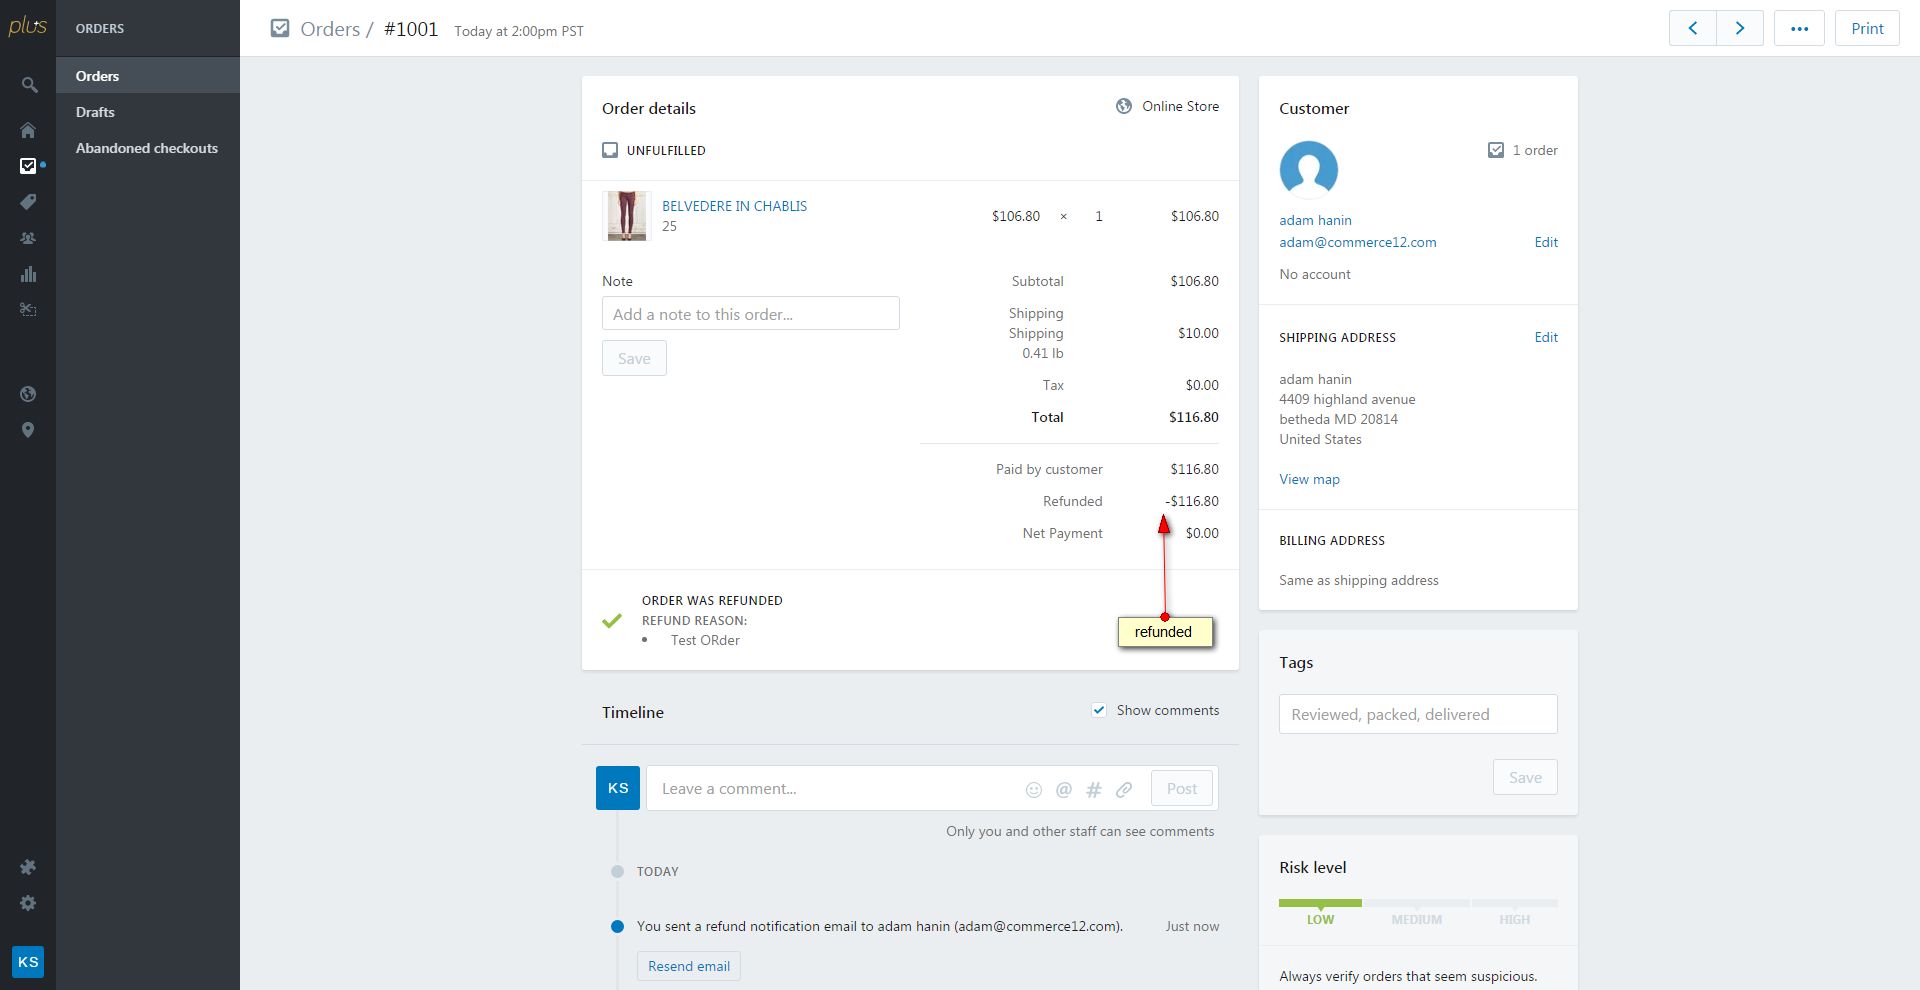Open the BELVEDERE IN CHABLIS product link

click(734, 206)
